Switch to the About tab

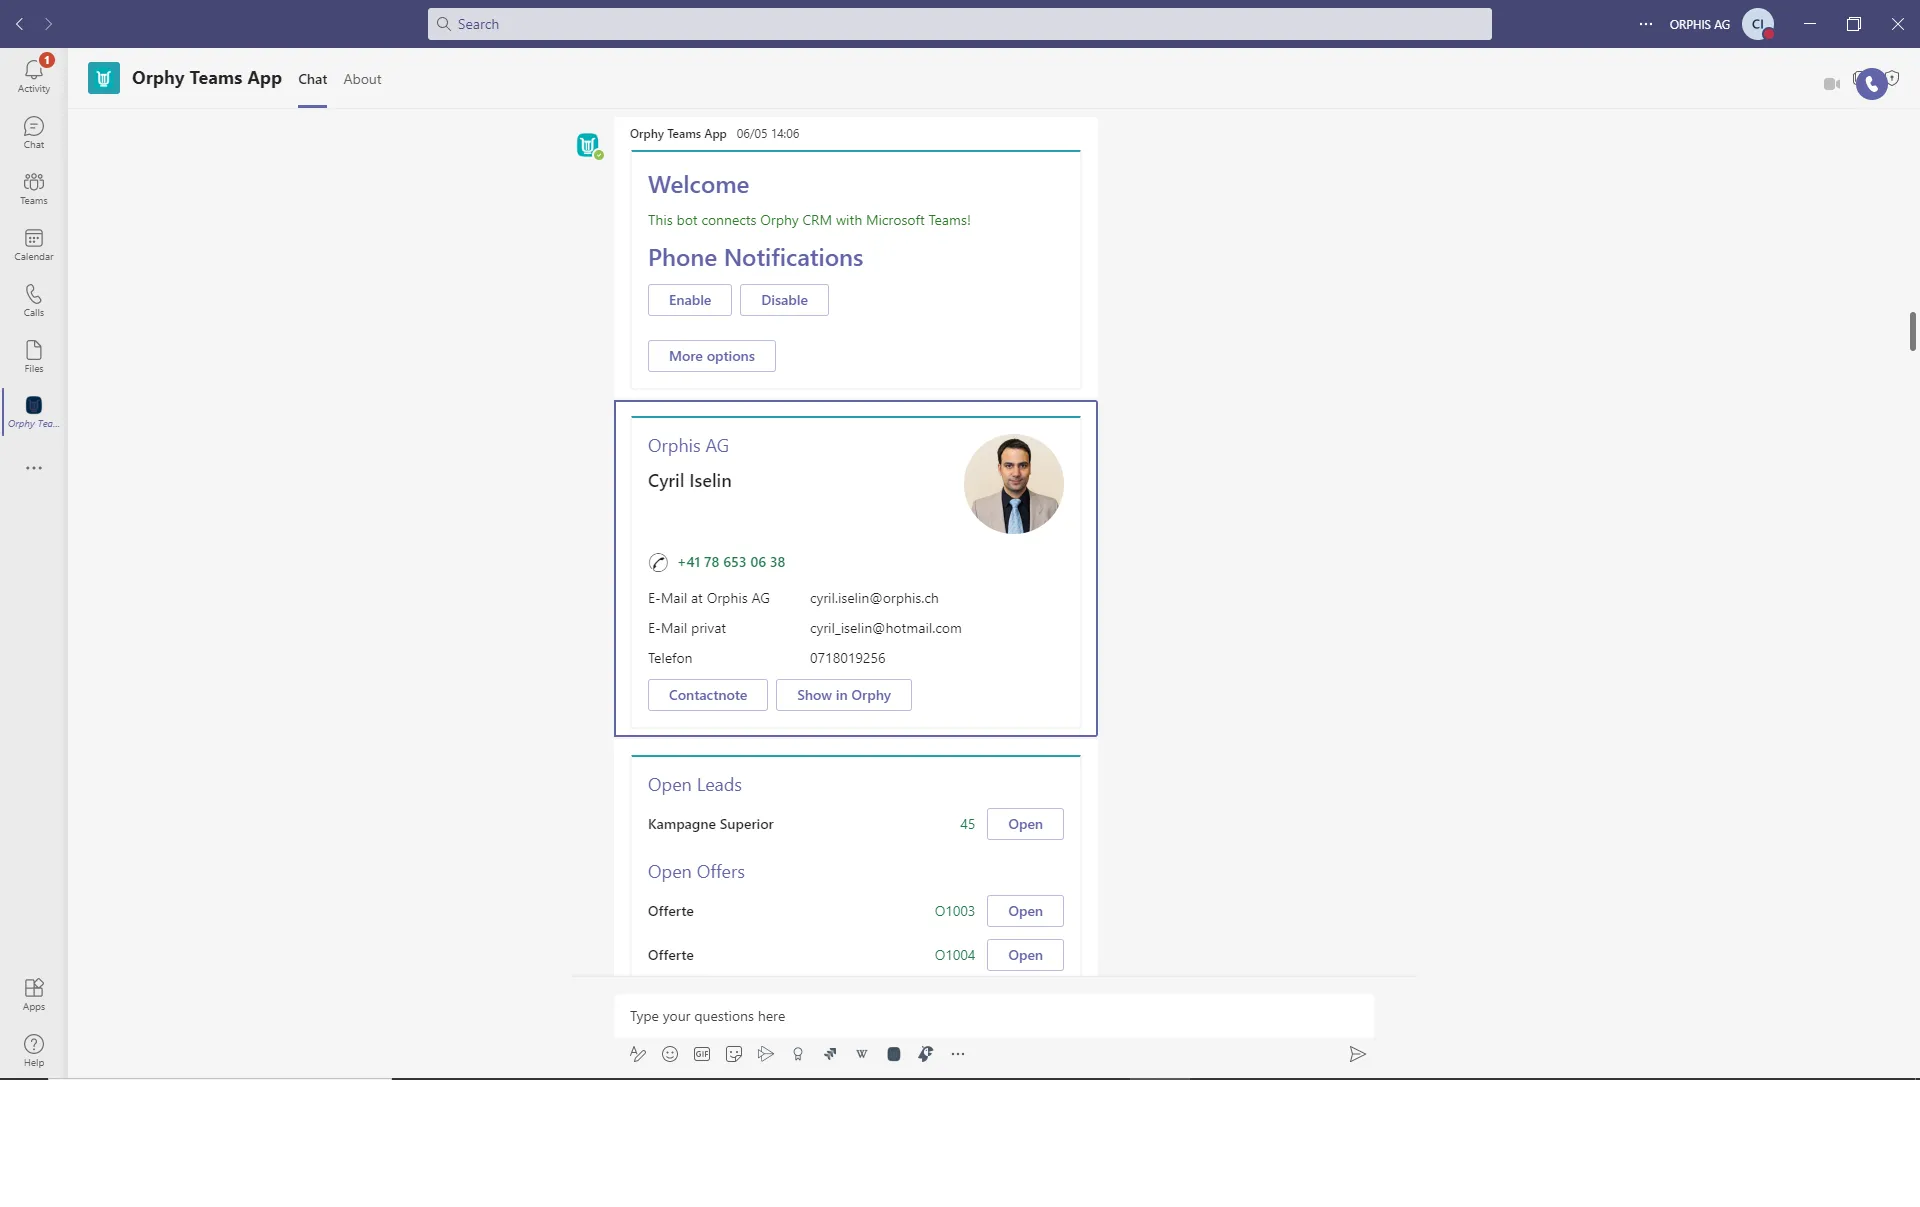click(362, 79)
